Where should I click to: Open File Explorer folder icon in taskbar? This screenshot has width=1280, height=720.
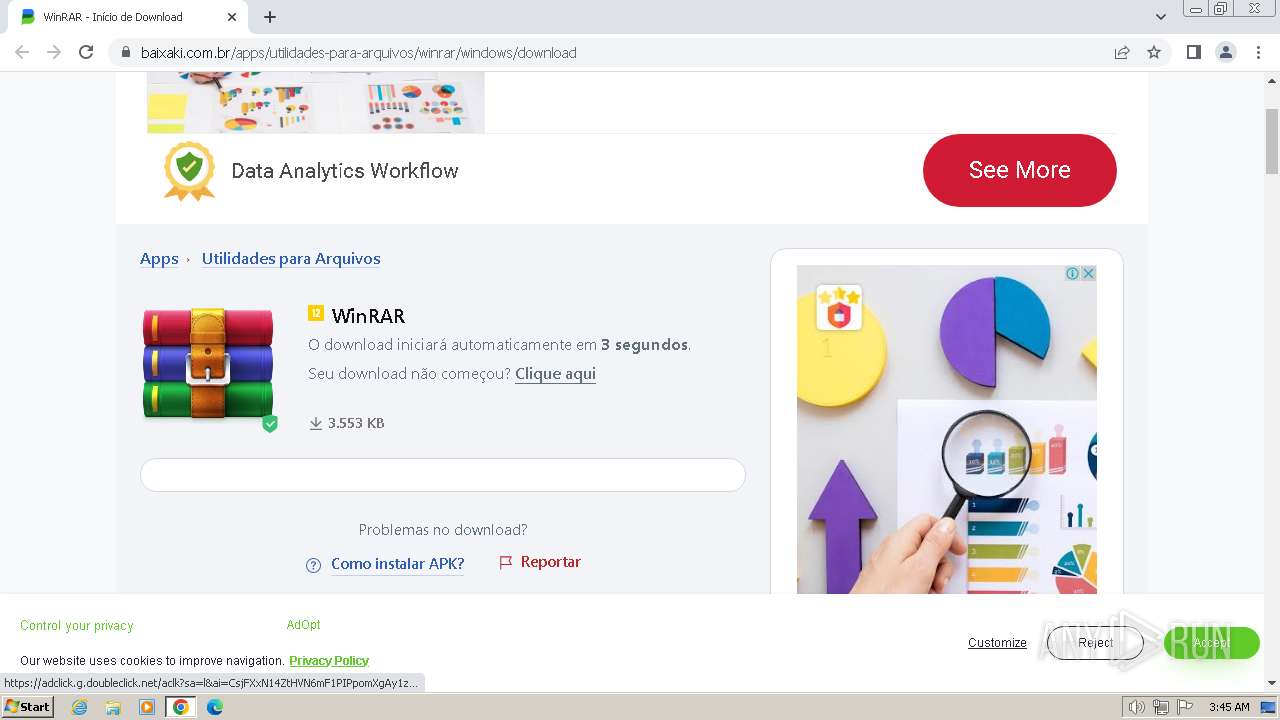pyautogui.click(x=113, y=707)
